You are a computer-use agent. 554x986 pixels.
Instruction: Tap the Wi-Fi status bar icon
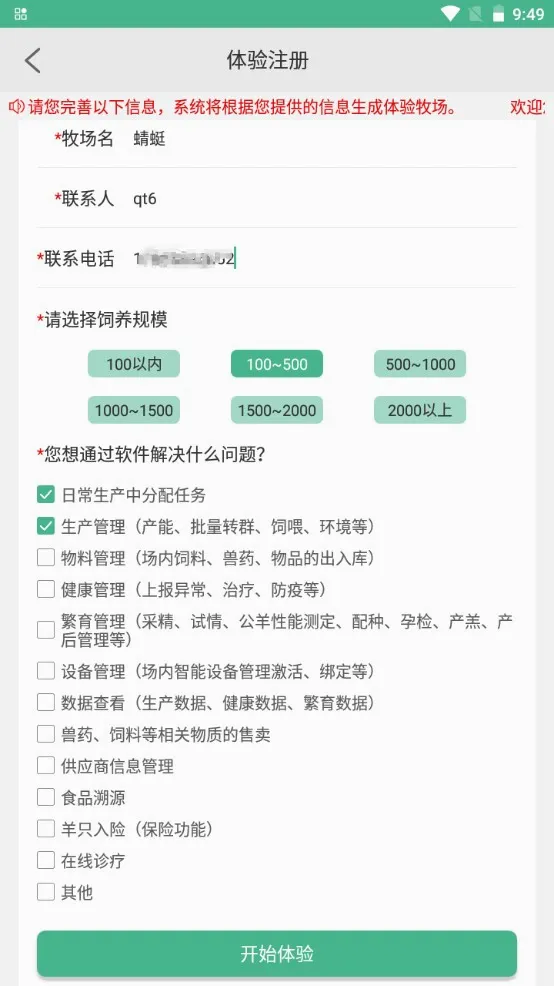coord(450,13)
